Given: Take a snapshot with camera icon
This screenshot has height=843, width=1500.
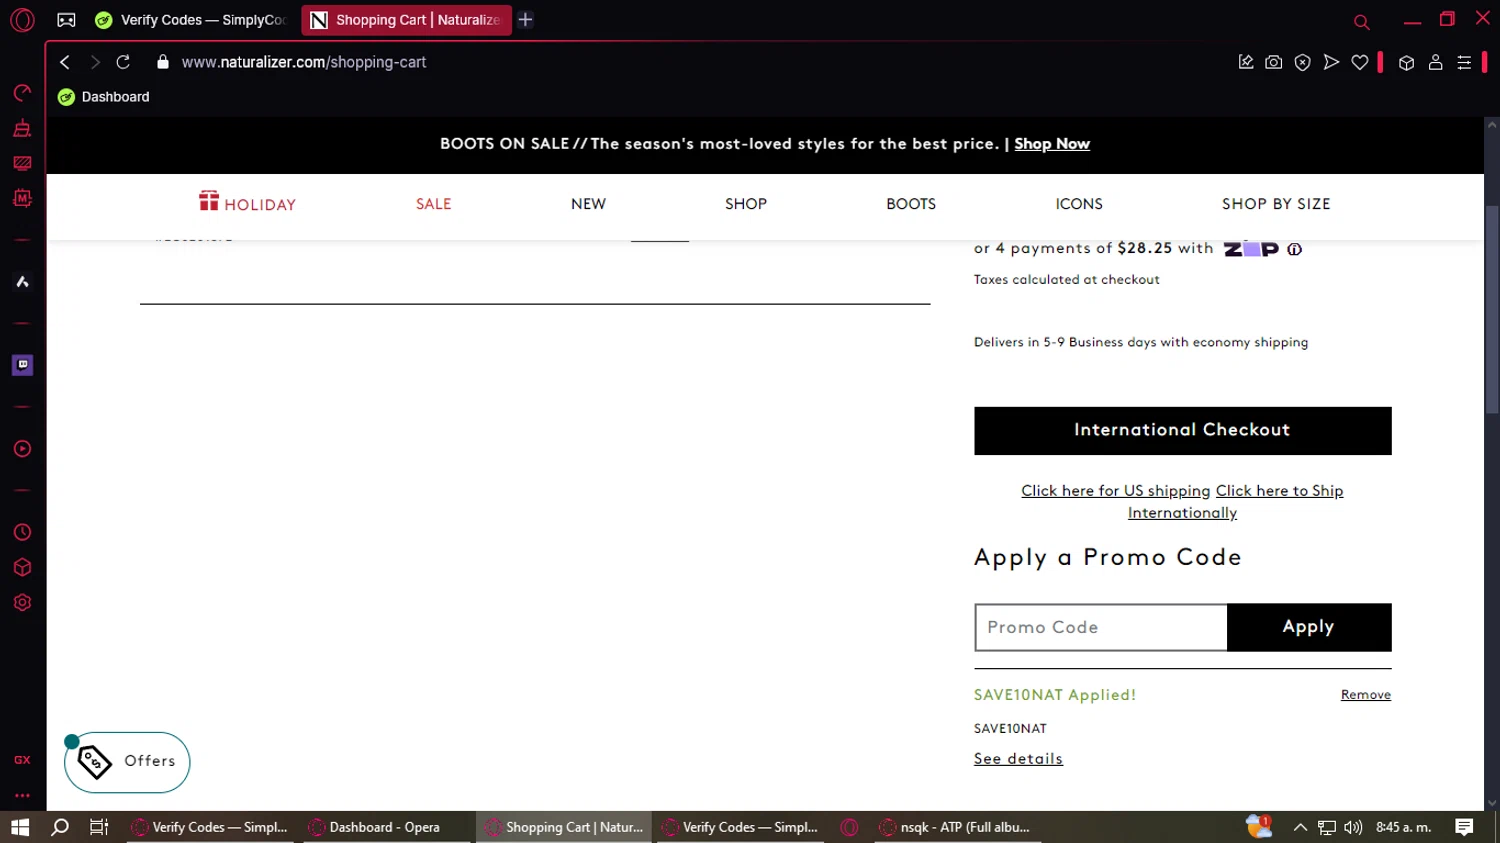Looking at the screenshot, I should coord(1273,62).
